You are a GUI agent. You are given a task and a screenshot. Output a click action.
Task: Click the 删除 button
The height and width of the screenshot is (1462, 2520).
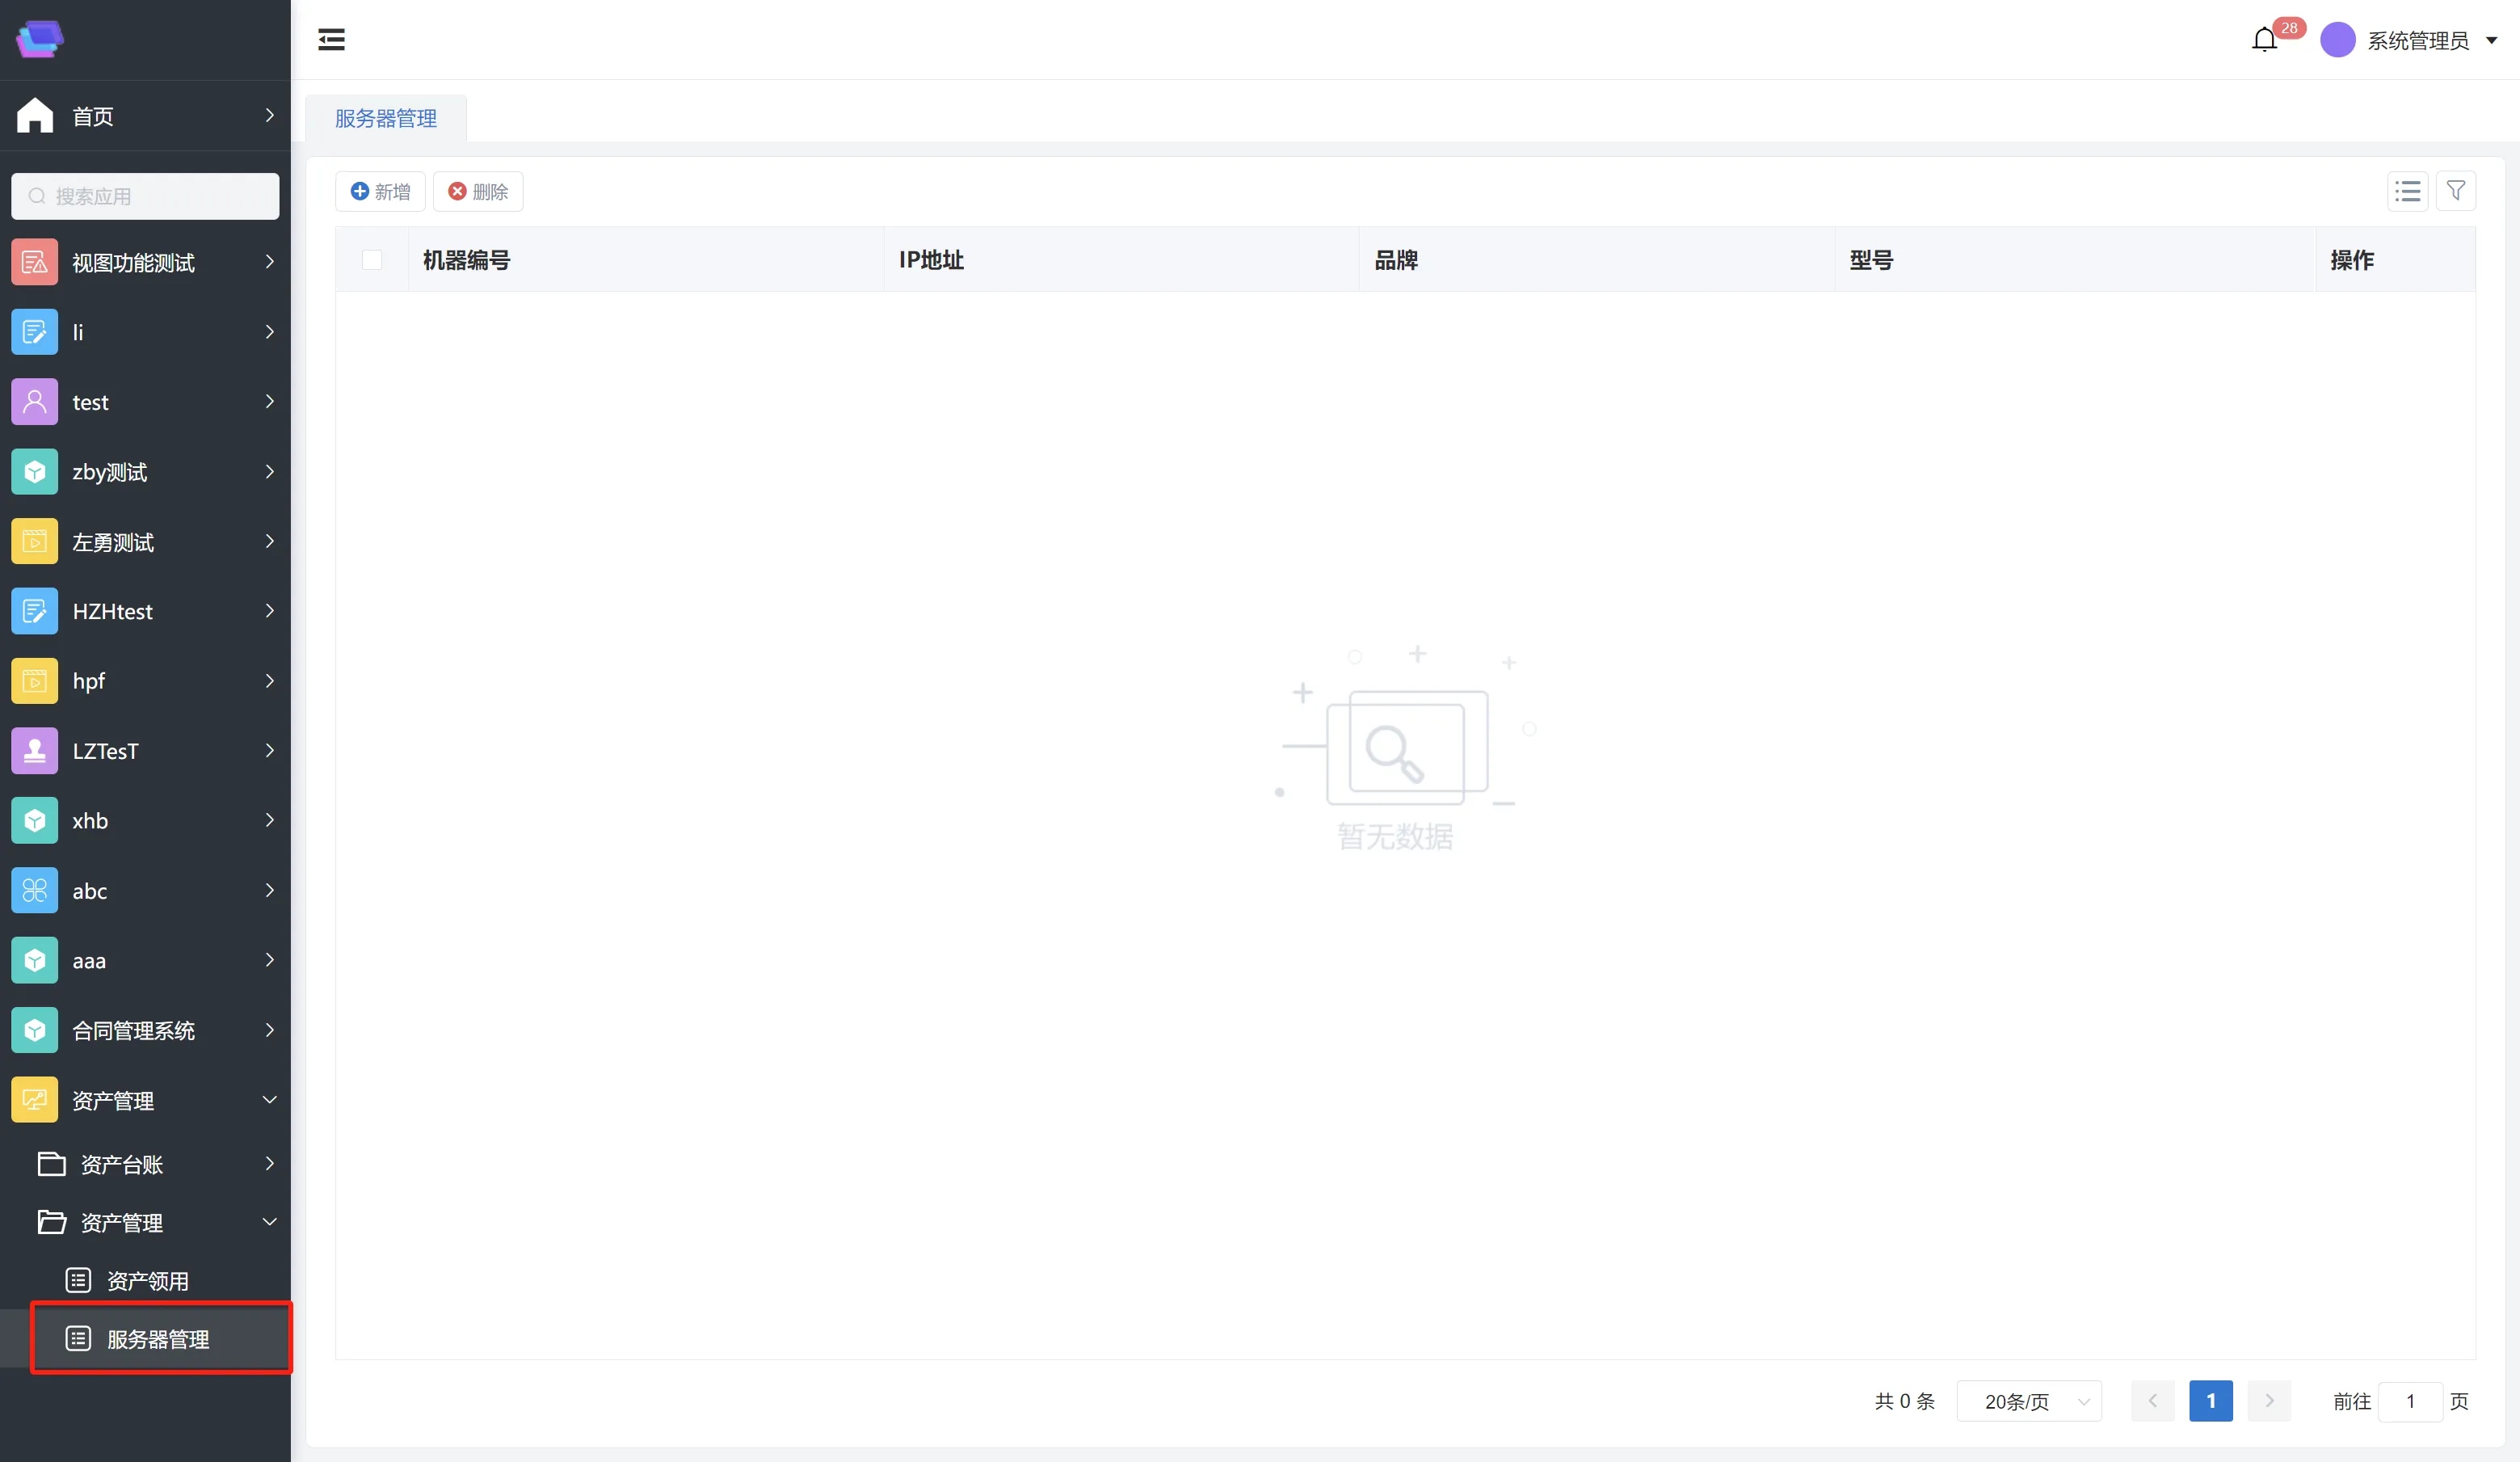(x=478, y=191)
